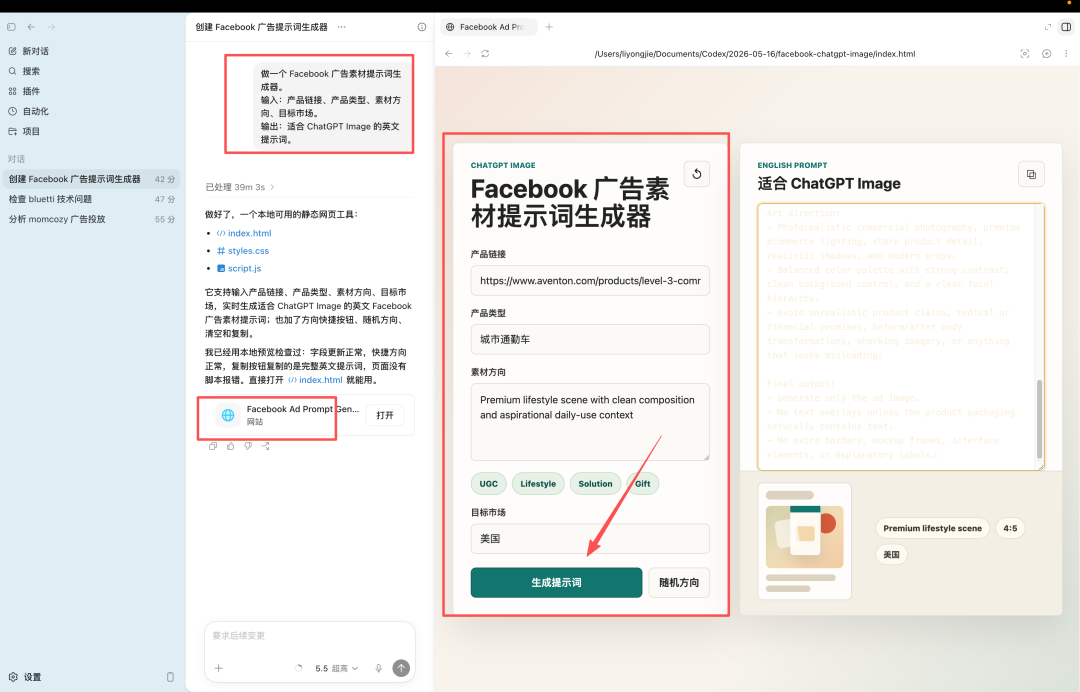The width and height of the screenshot is (1080, 692).
Task: Click the expand fullscreen icon in browser header
Action: (x=1048, y=27)
